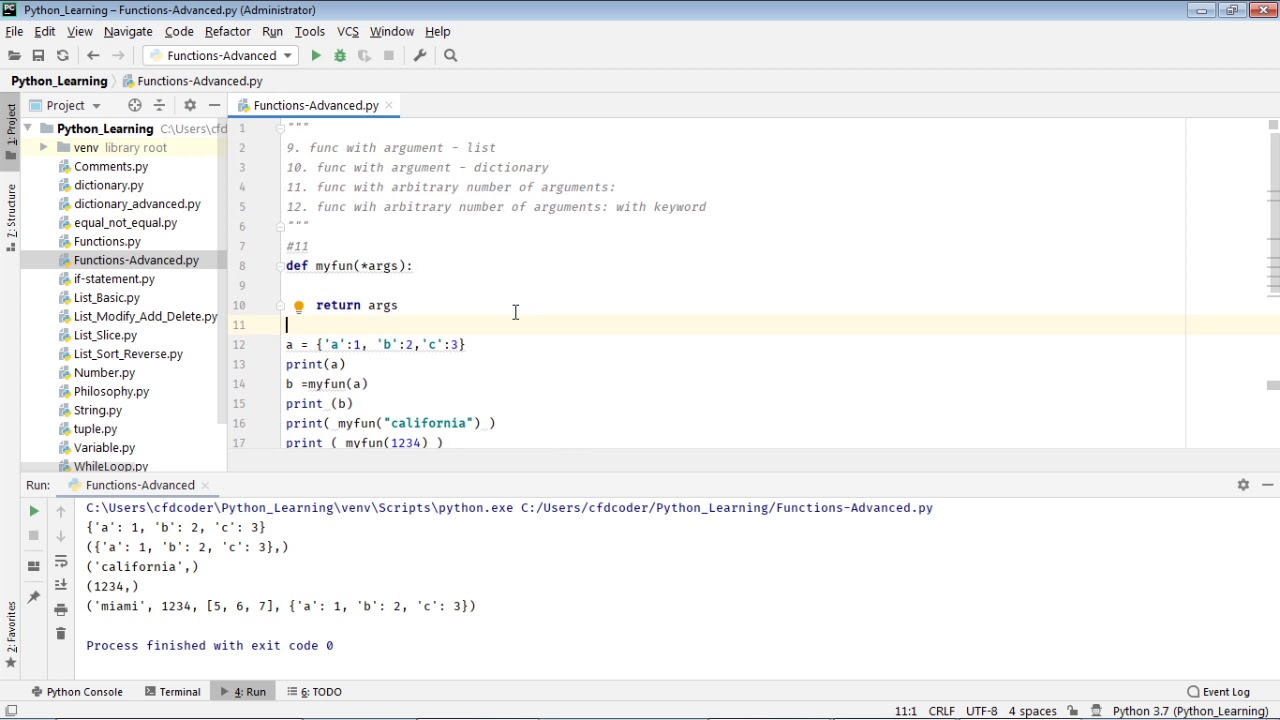Click the Stop square toolbar icon
Image resolution: width=1280 pixels, height=720 pixels.
coord(389,56)
